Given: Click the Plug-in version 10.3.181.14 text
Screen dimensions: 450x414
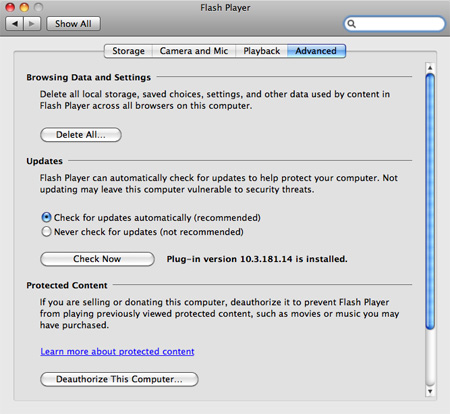Looking at the screenshot, I should [x=257, y=259].
